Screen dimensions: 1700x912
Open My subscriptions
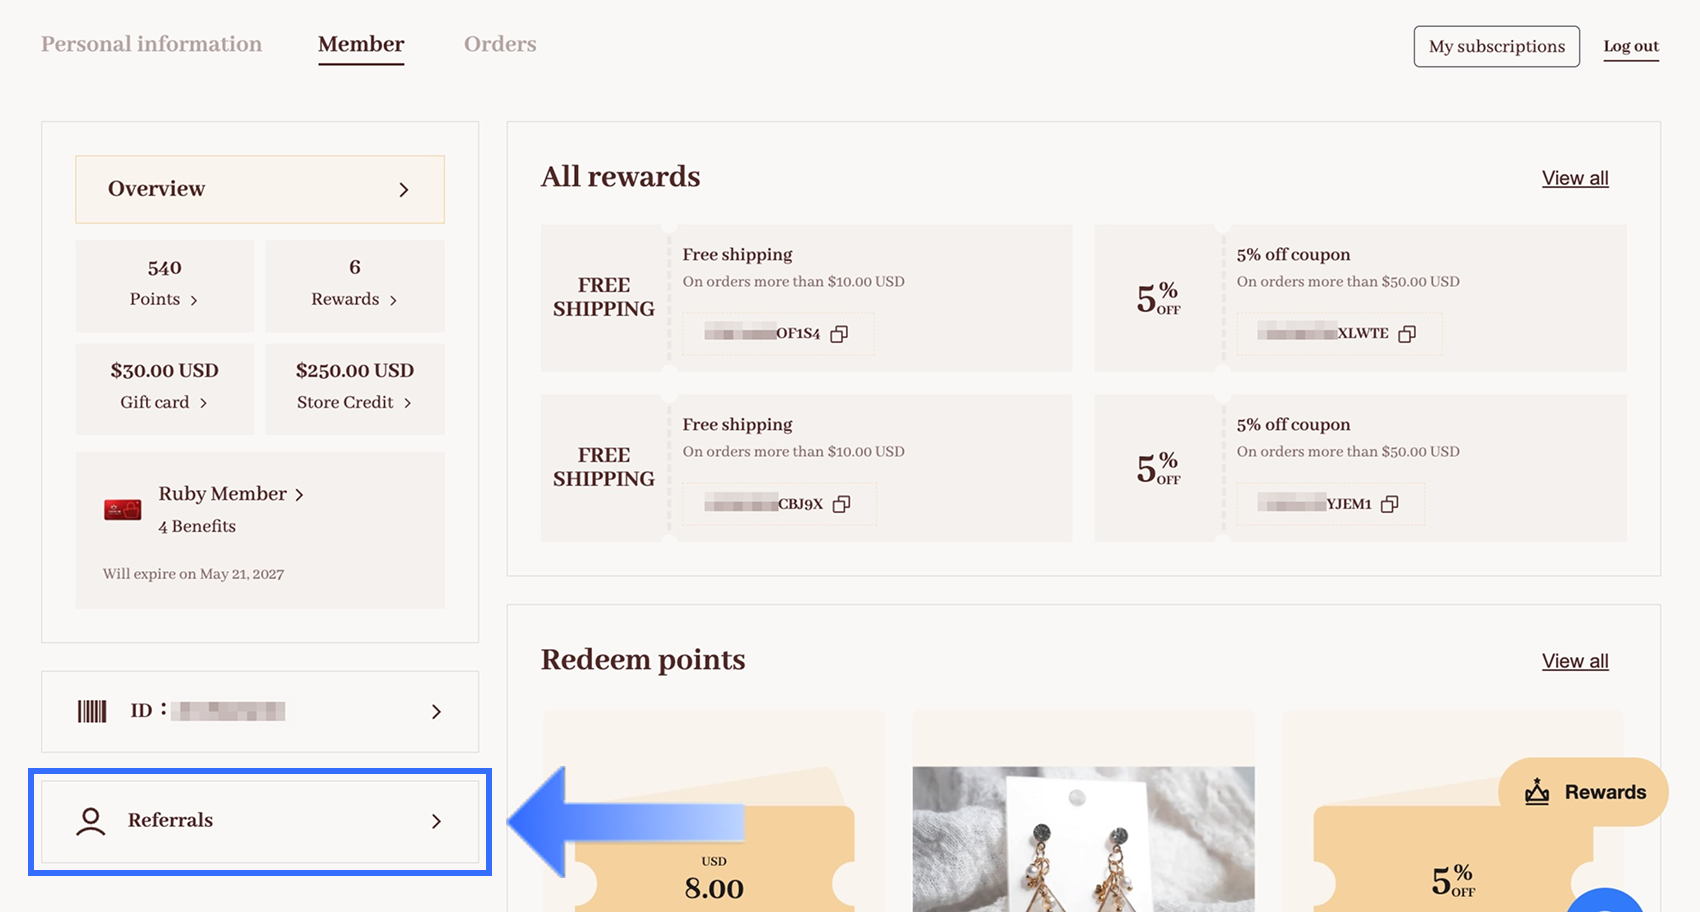click(x=1497, y=46)
